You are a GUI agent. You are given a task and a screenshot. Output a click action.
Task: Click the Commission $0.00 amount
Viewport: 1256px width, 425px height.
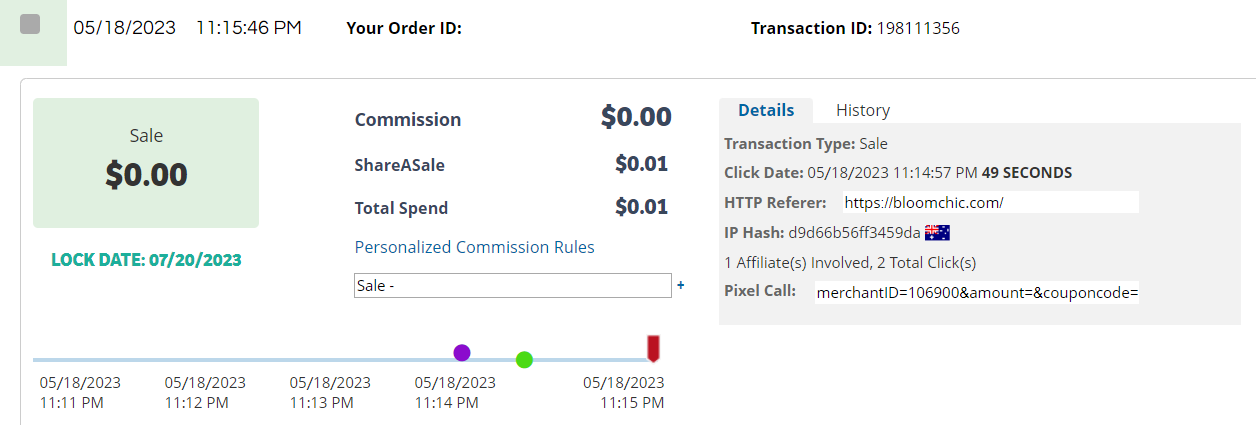(636, 117)
